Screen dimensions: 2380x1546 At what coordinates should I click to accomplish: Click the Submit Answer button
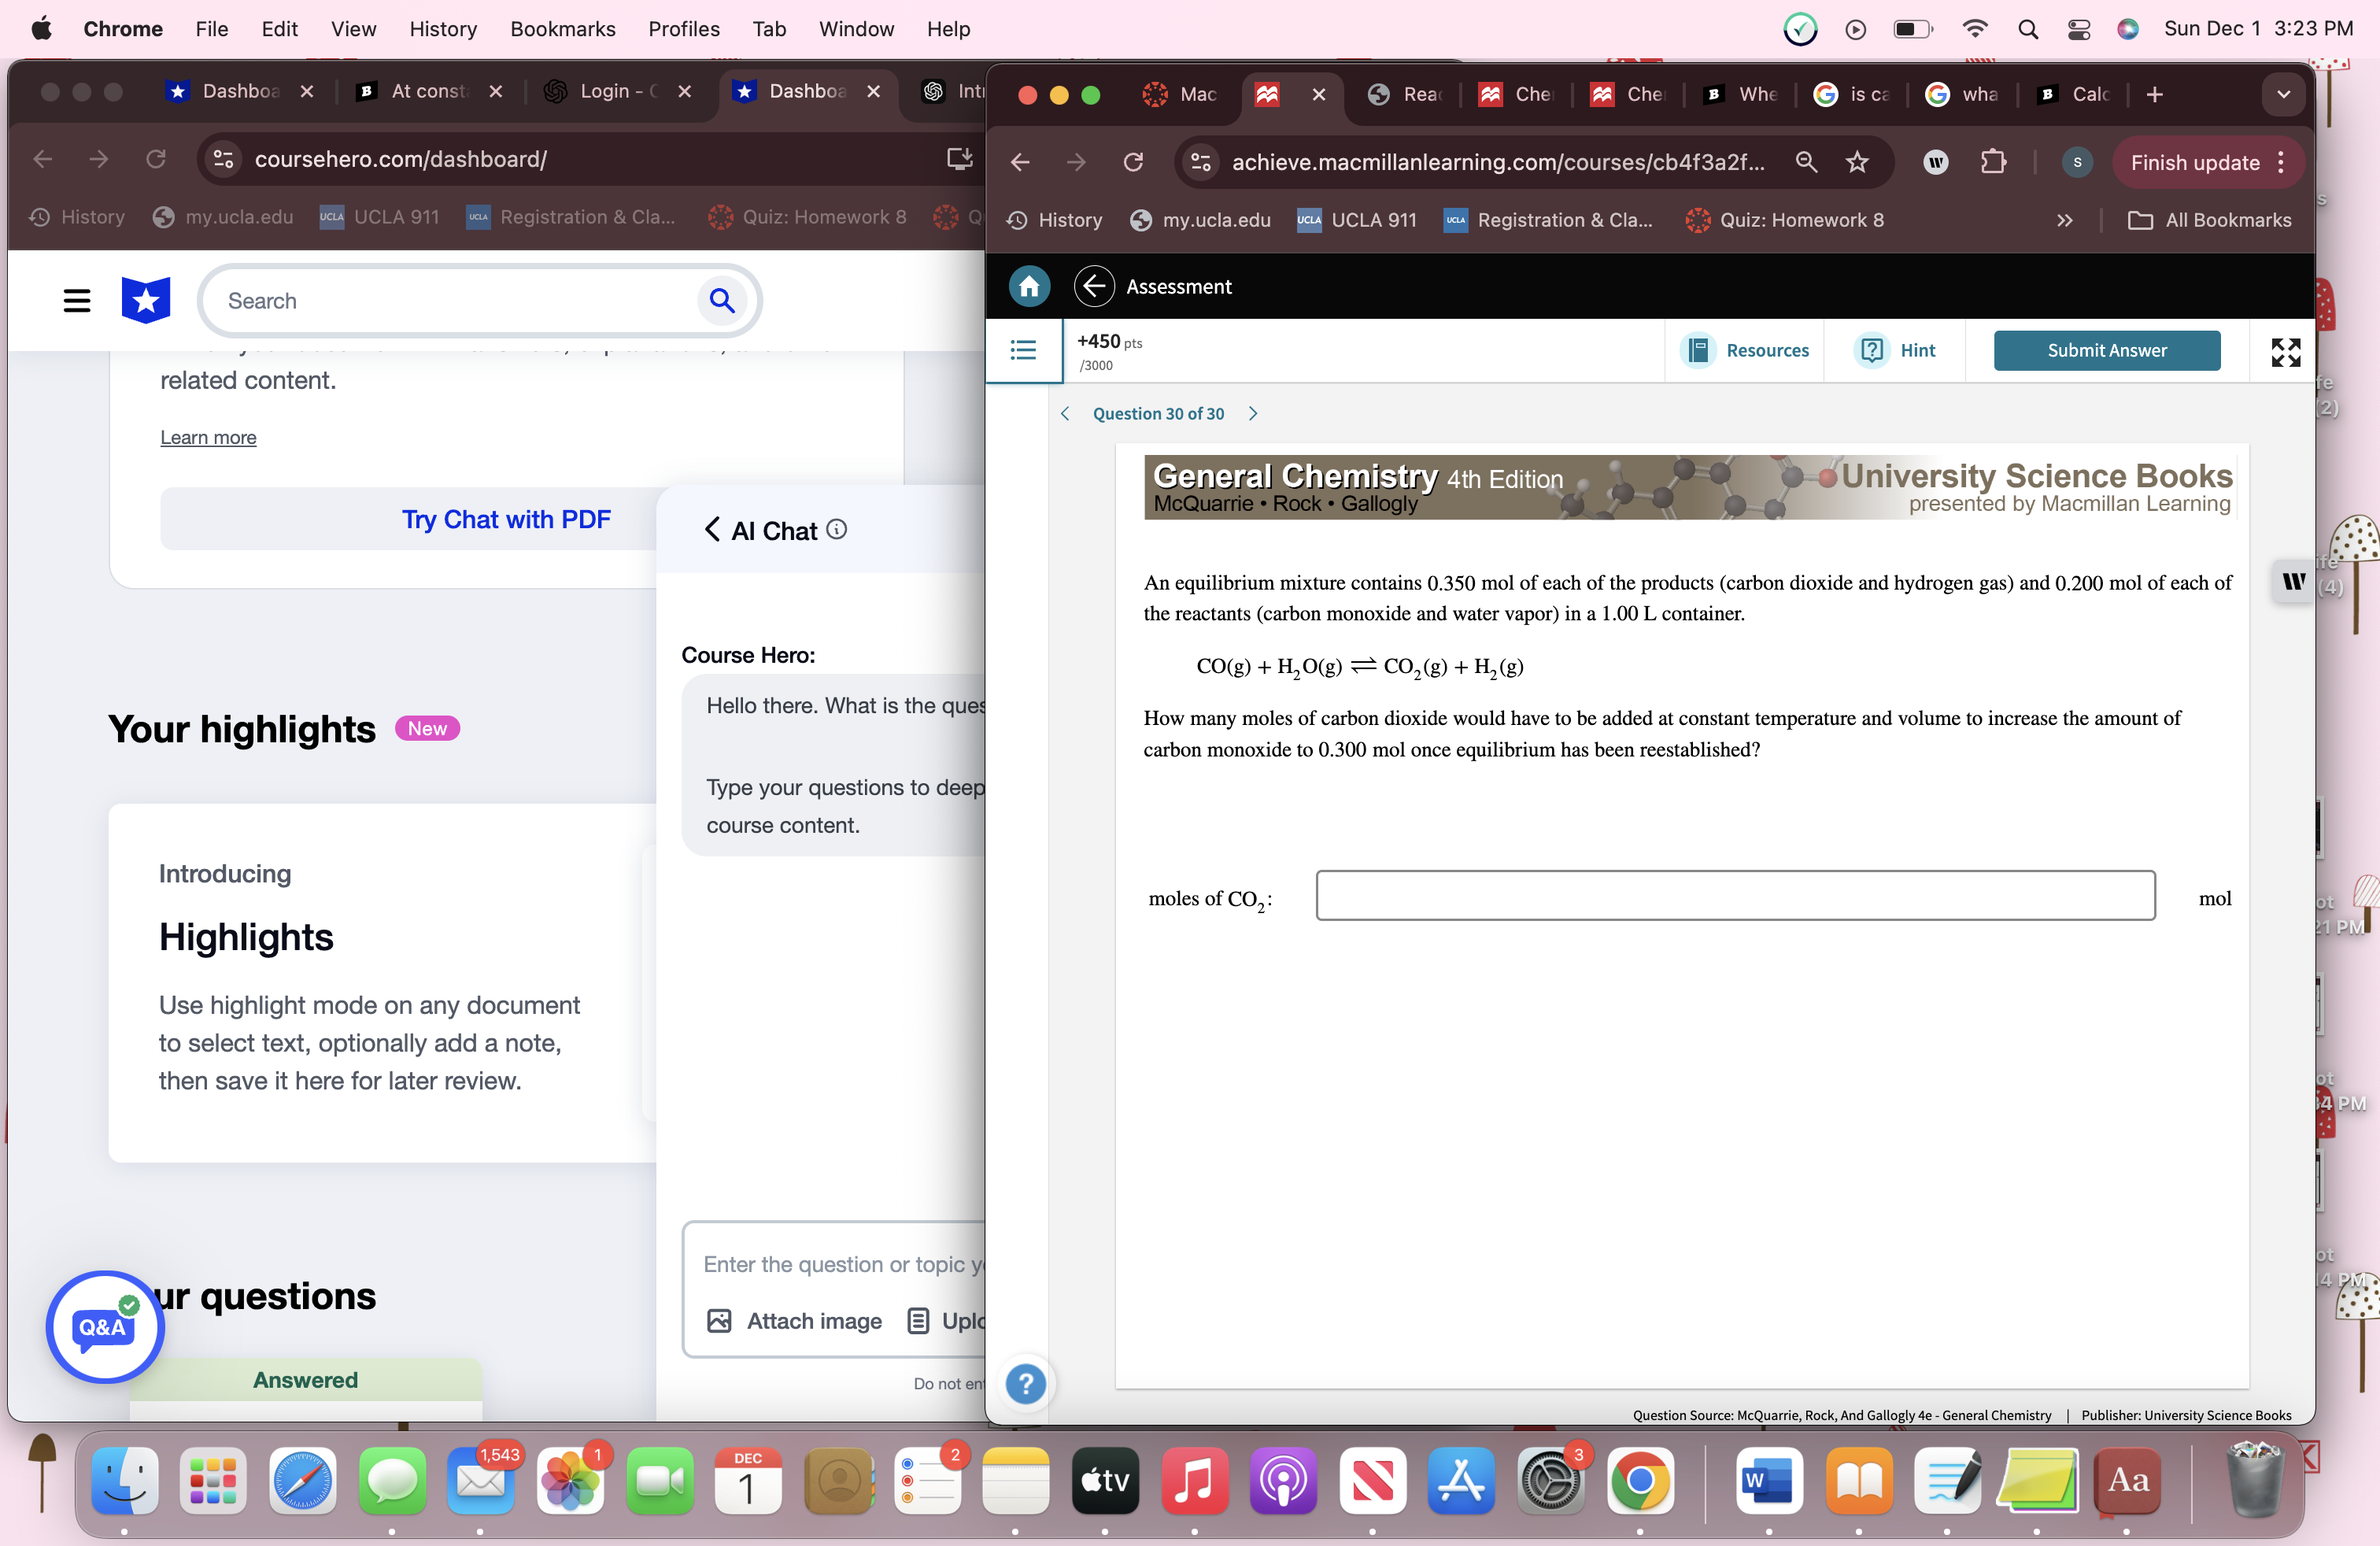pyautogui.click(x=2105, y=350)
